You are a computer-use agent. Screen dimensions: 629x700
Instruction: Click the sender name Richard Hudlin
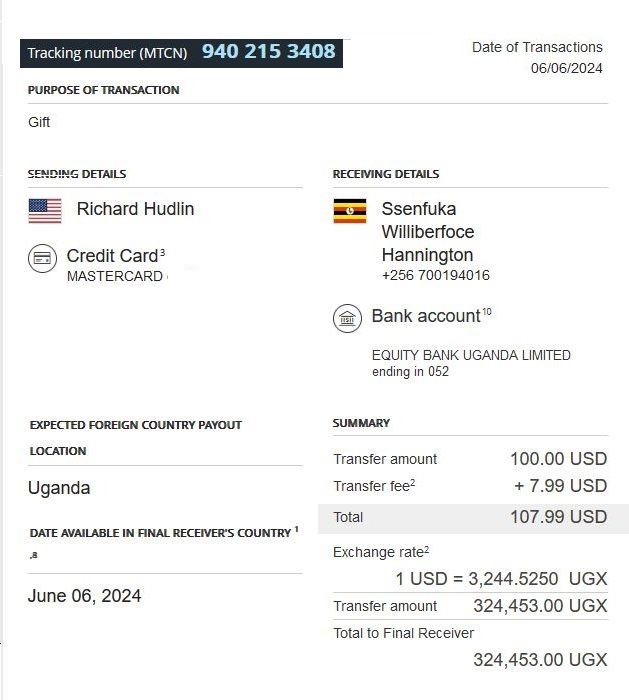[x=135, y=209]
